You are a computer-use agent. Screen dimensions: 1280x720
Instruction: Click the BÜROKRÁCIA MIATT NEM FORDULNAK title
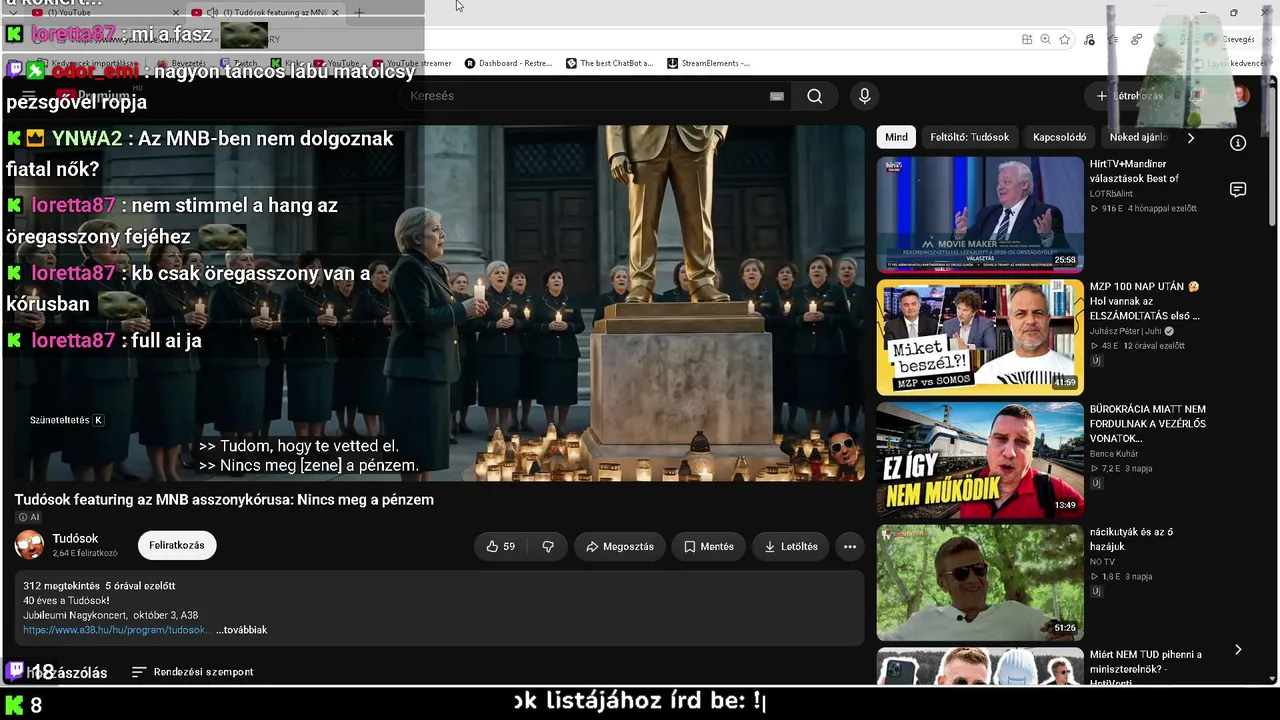coord(1148,424)
